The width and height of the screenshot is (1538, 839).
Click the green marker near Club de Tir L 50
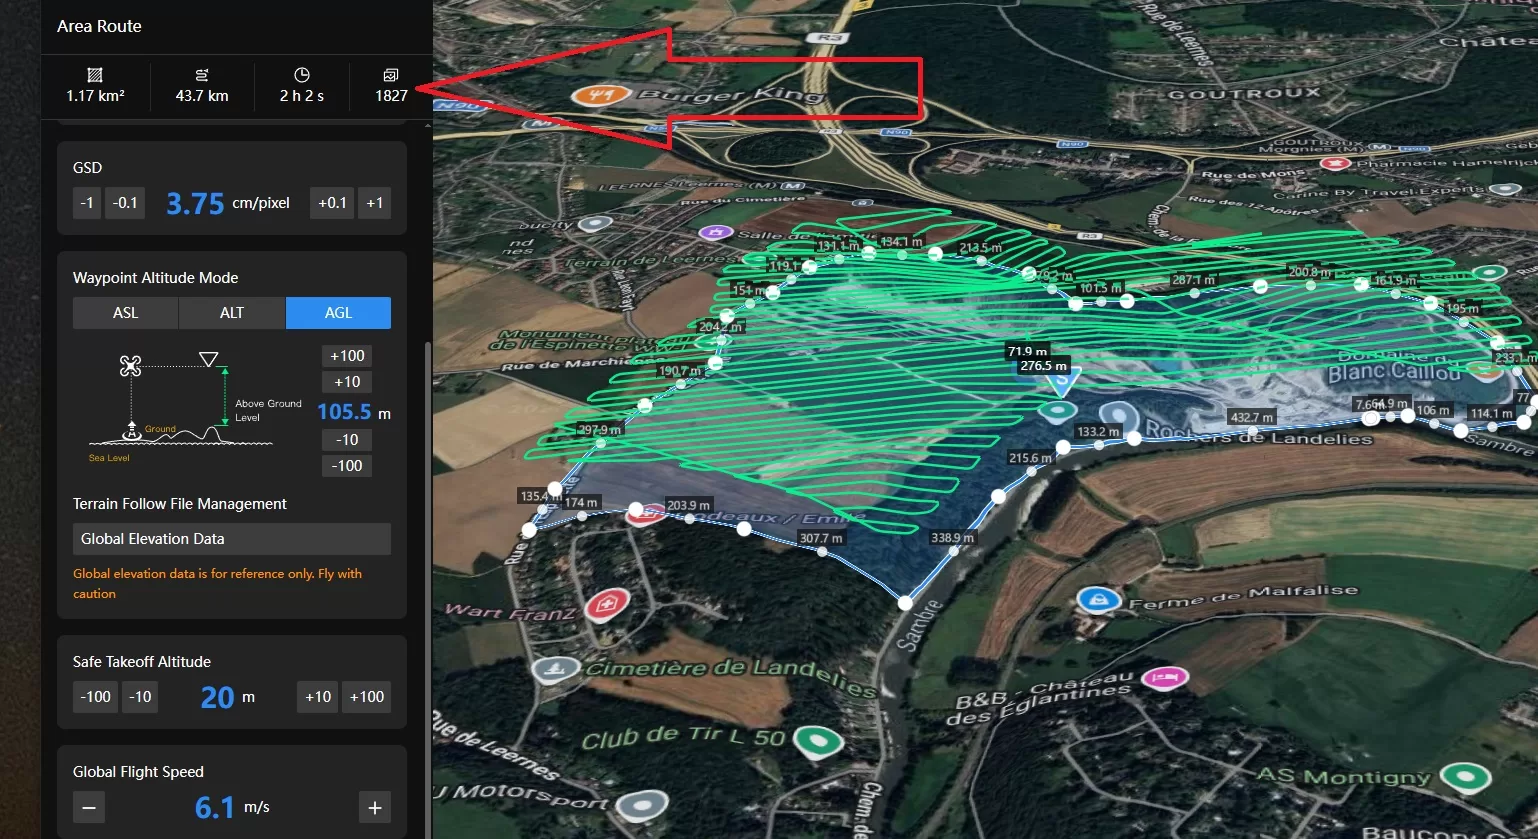tap(817, 742)
